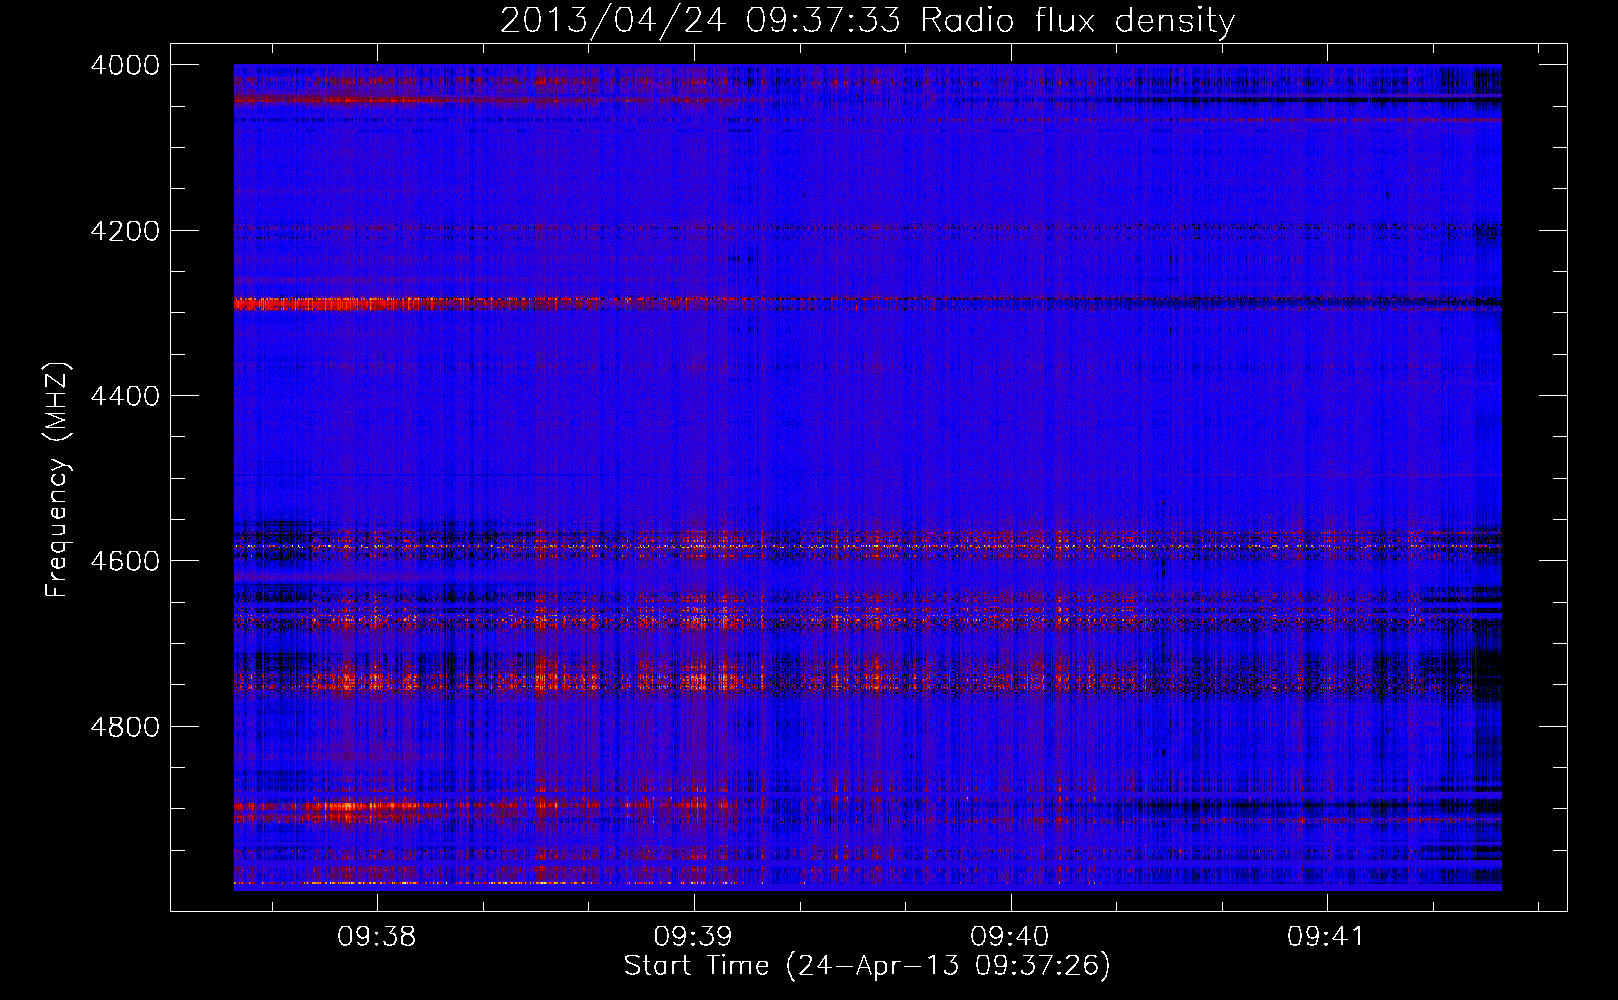
Task: Click the 'Frequency (MHZ)' axis title
Action: (x=57, y=480)
